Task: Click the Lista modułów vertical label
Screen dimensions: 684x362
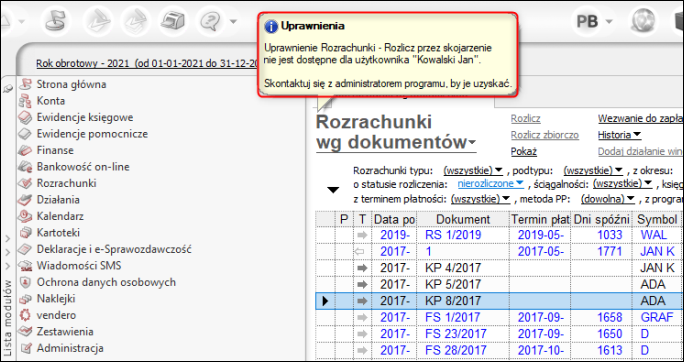Action: (7, 318)
